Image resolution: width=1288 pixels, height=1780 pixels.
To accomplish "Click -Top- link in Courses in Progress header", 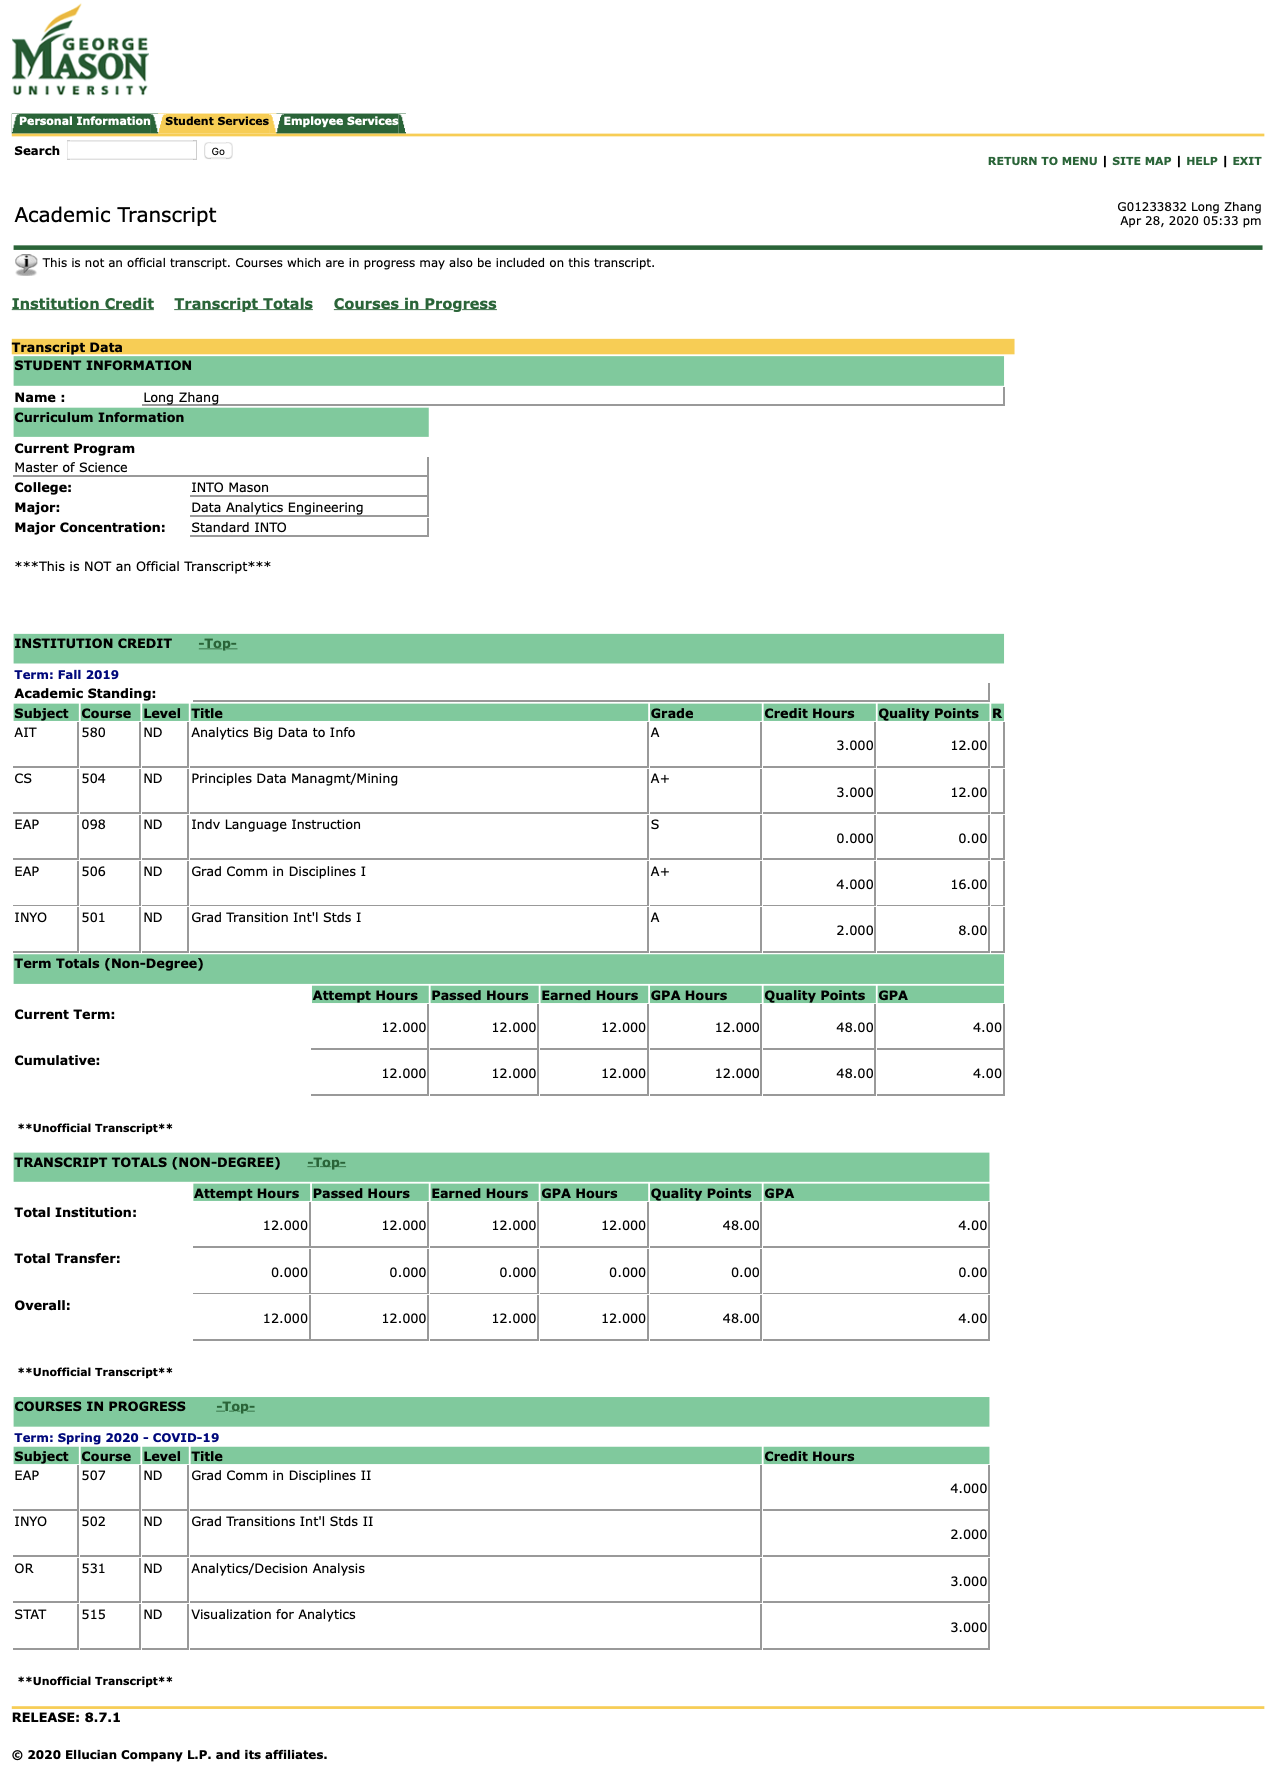I will click(x=236, y=1407).
